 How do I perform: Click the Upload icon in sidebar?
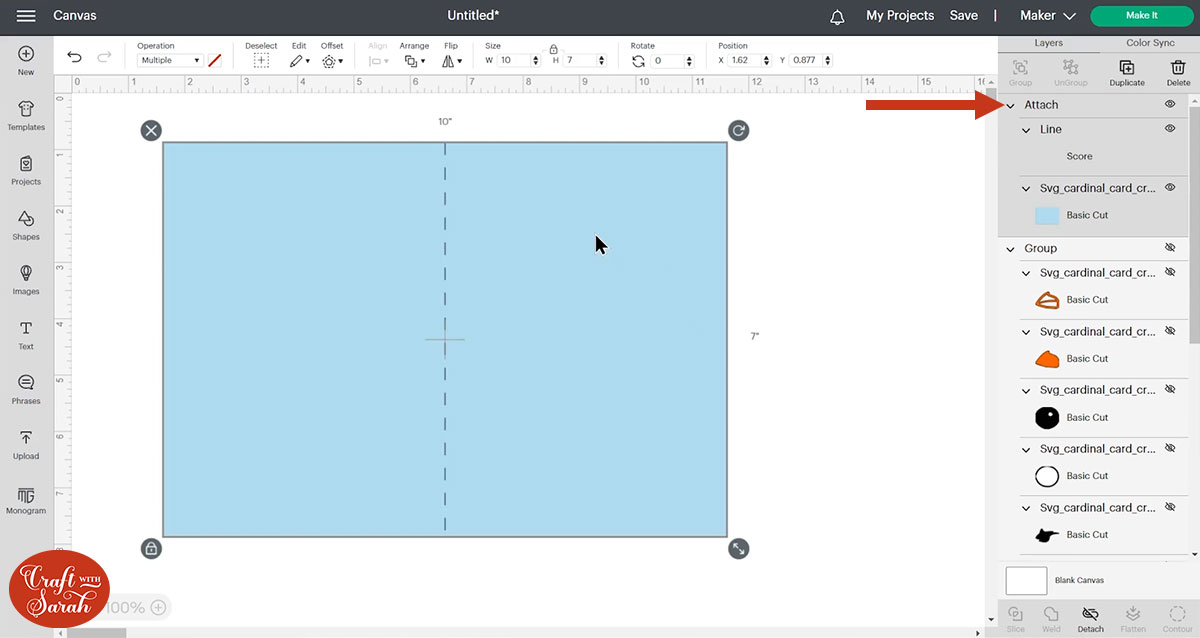(x=26, y=444)
